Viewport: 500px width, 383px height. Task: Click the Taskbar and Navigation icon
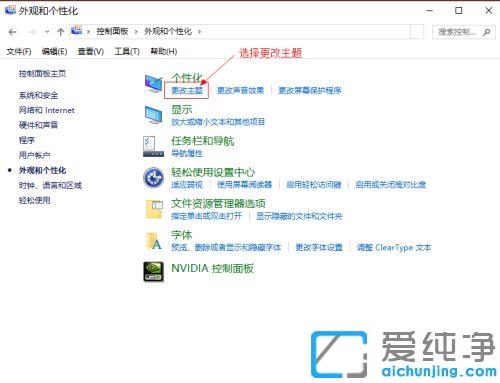(153, 146)
